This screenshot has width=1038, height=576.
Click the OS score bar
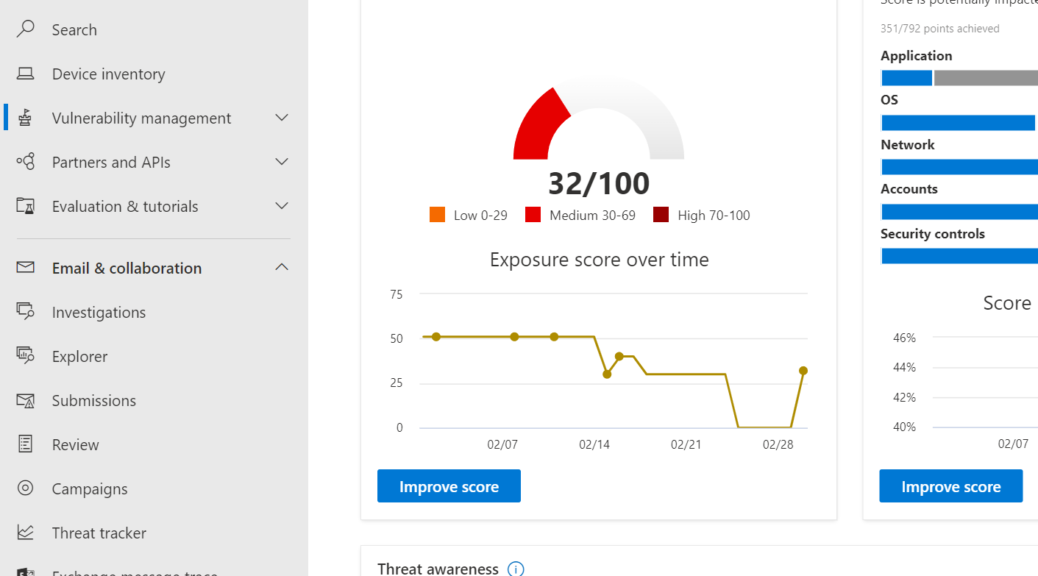[x=959, y=122]
